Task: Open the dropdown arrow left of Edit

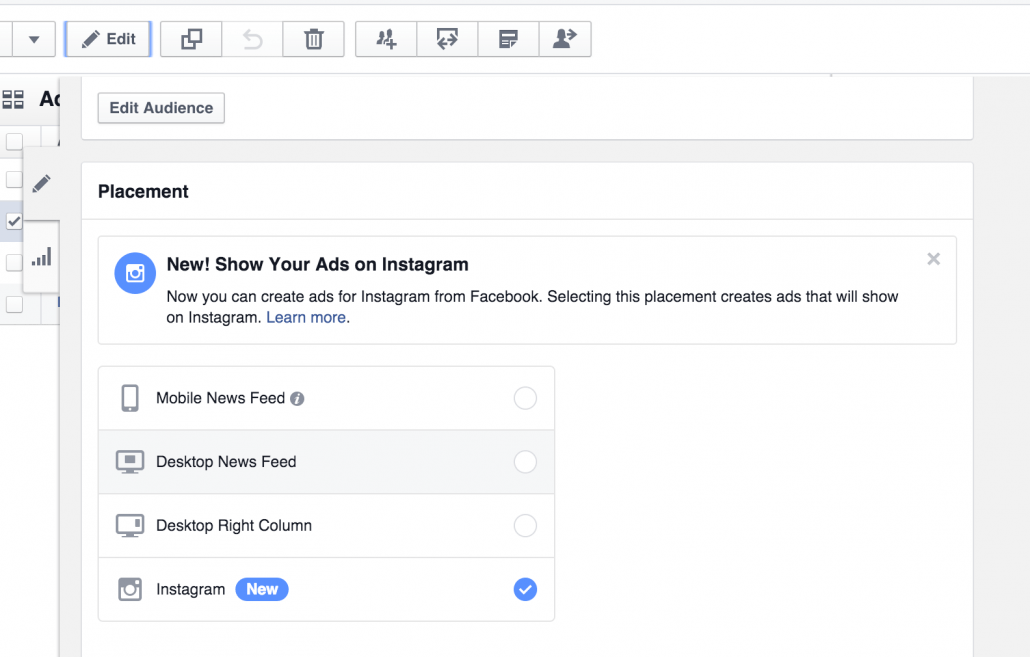Action: click(x=34, y=39)
